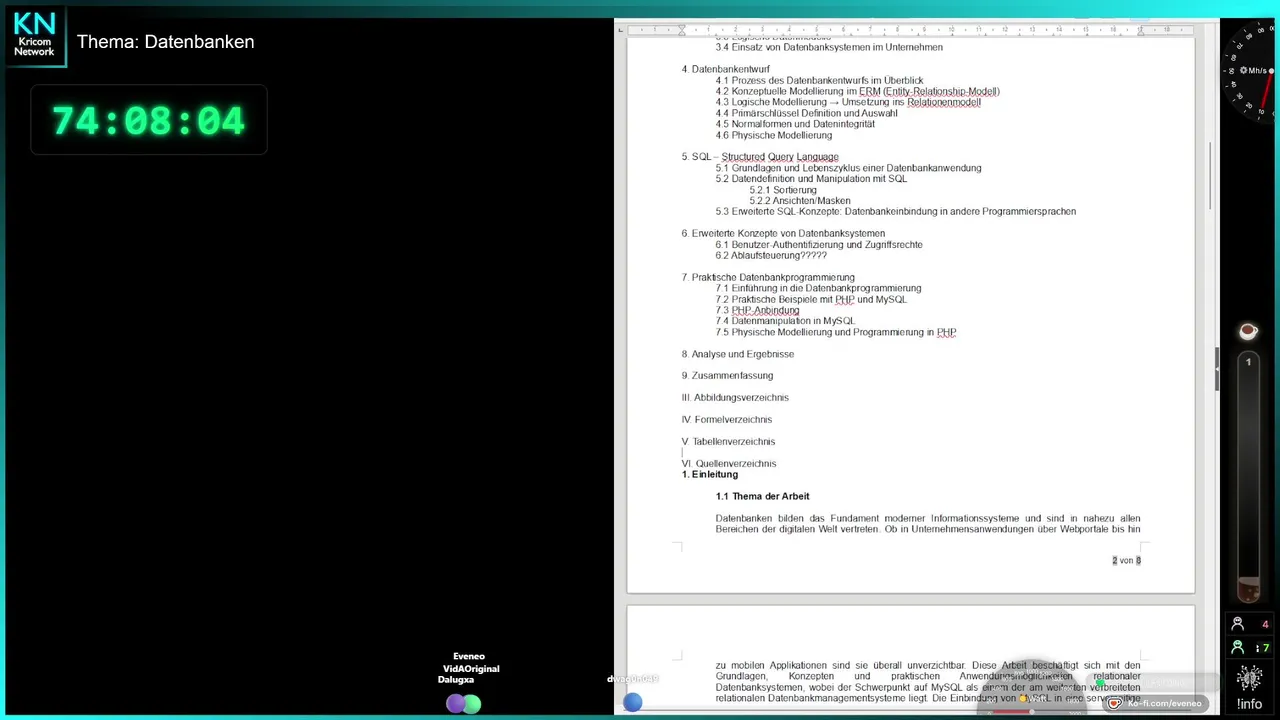Click '7.3 PHP-Anbindung'
This screenshot has width=1280, height=720.
click(x=758, y=310)
